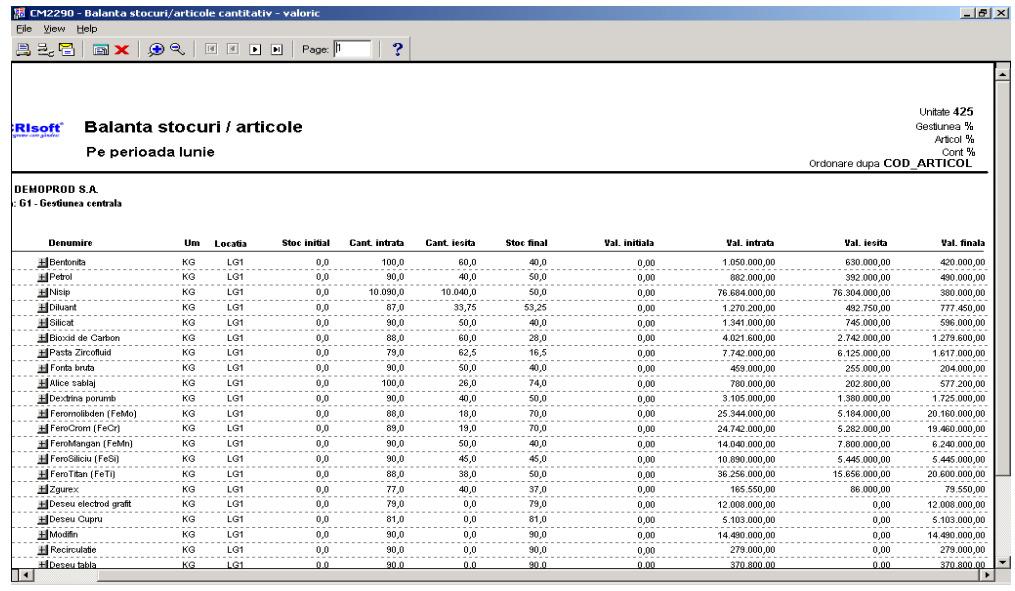Expand the Modifin row
This screenshot has height=591, width=1015.
(43, 535)
